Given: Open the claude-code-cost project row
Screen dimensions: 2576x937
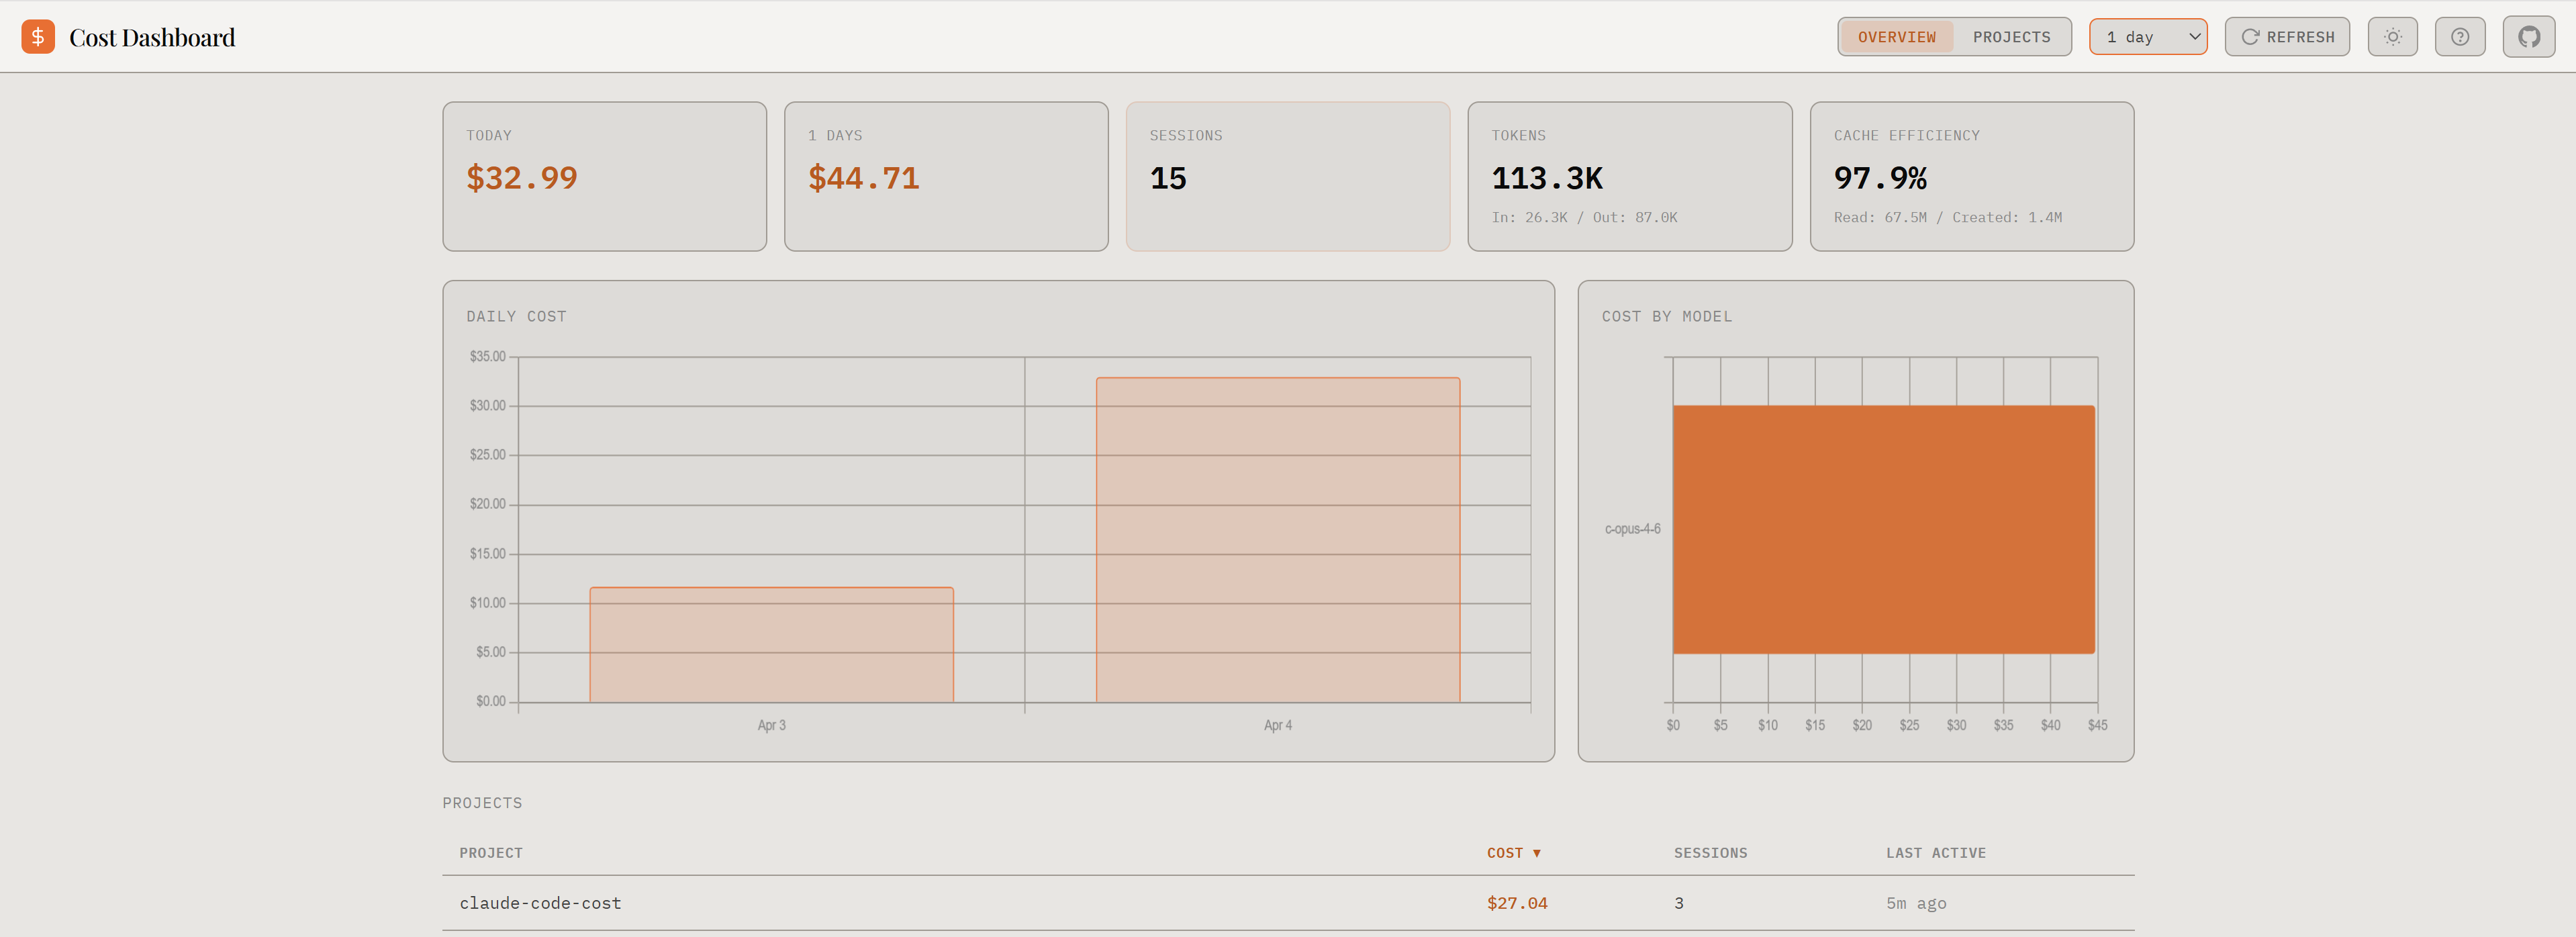Looking at the screenshot, I should (x=540, y=903).
